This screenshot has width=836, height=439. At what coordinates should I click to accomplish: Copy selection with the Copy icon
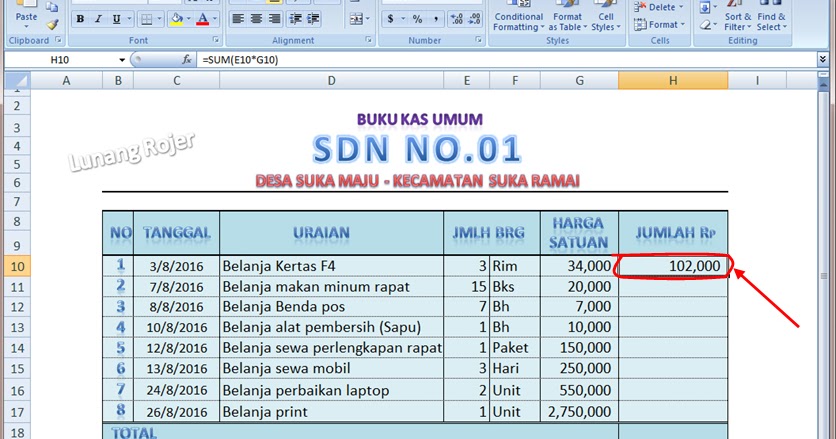52,6
